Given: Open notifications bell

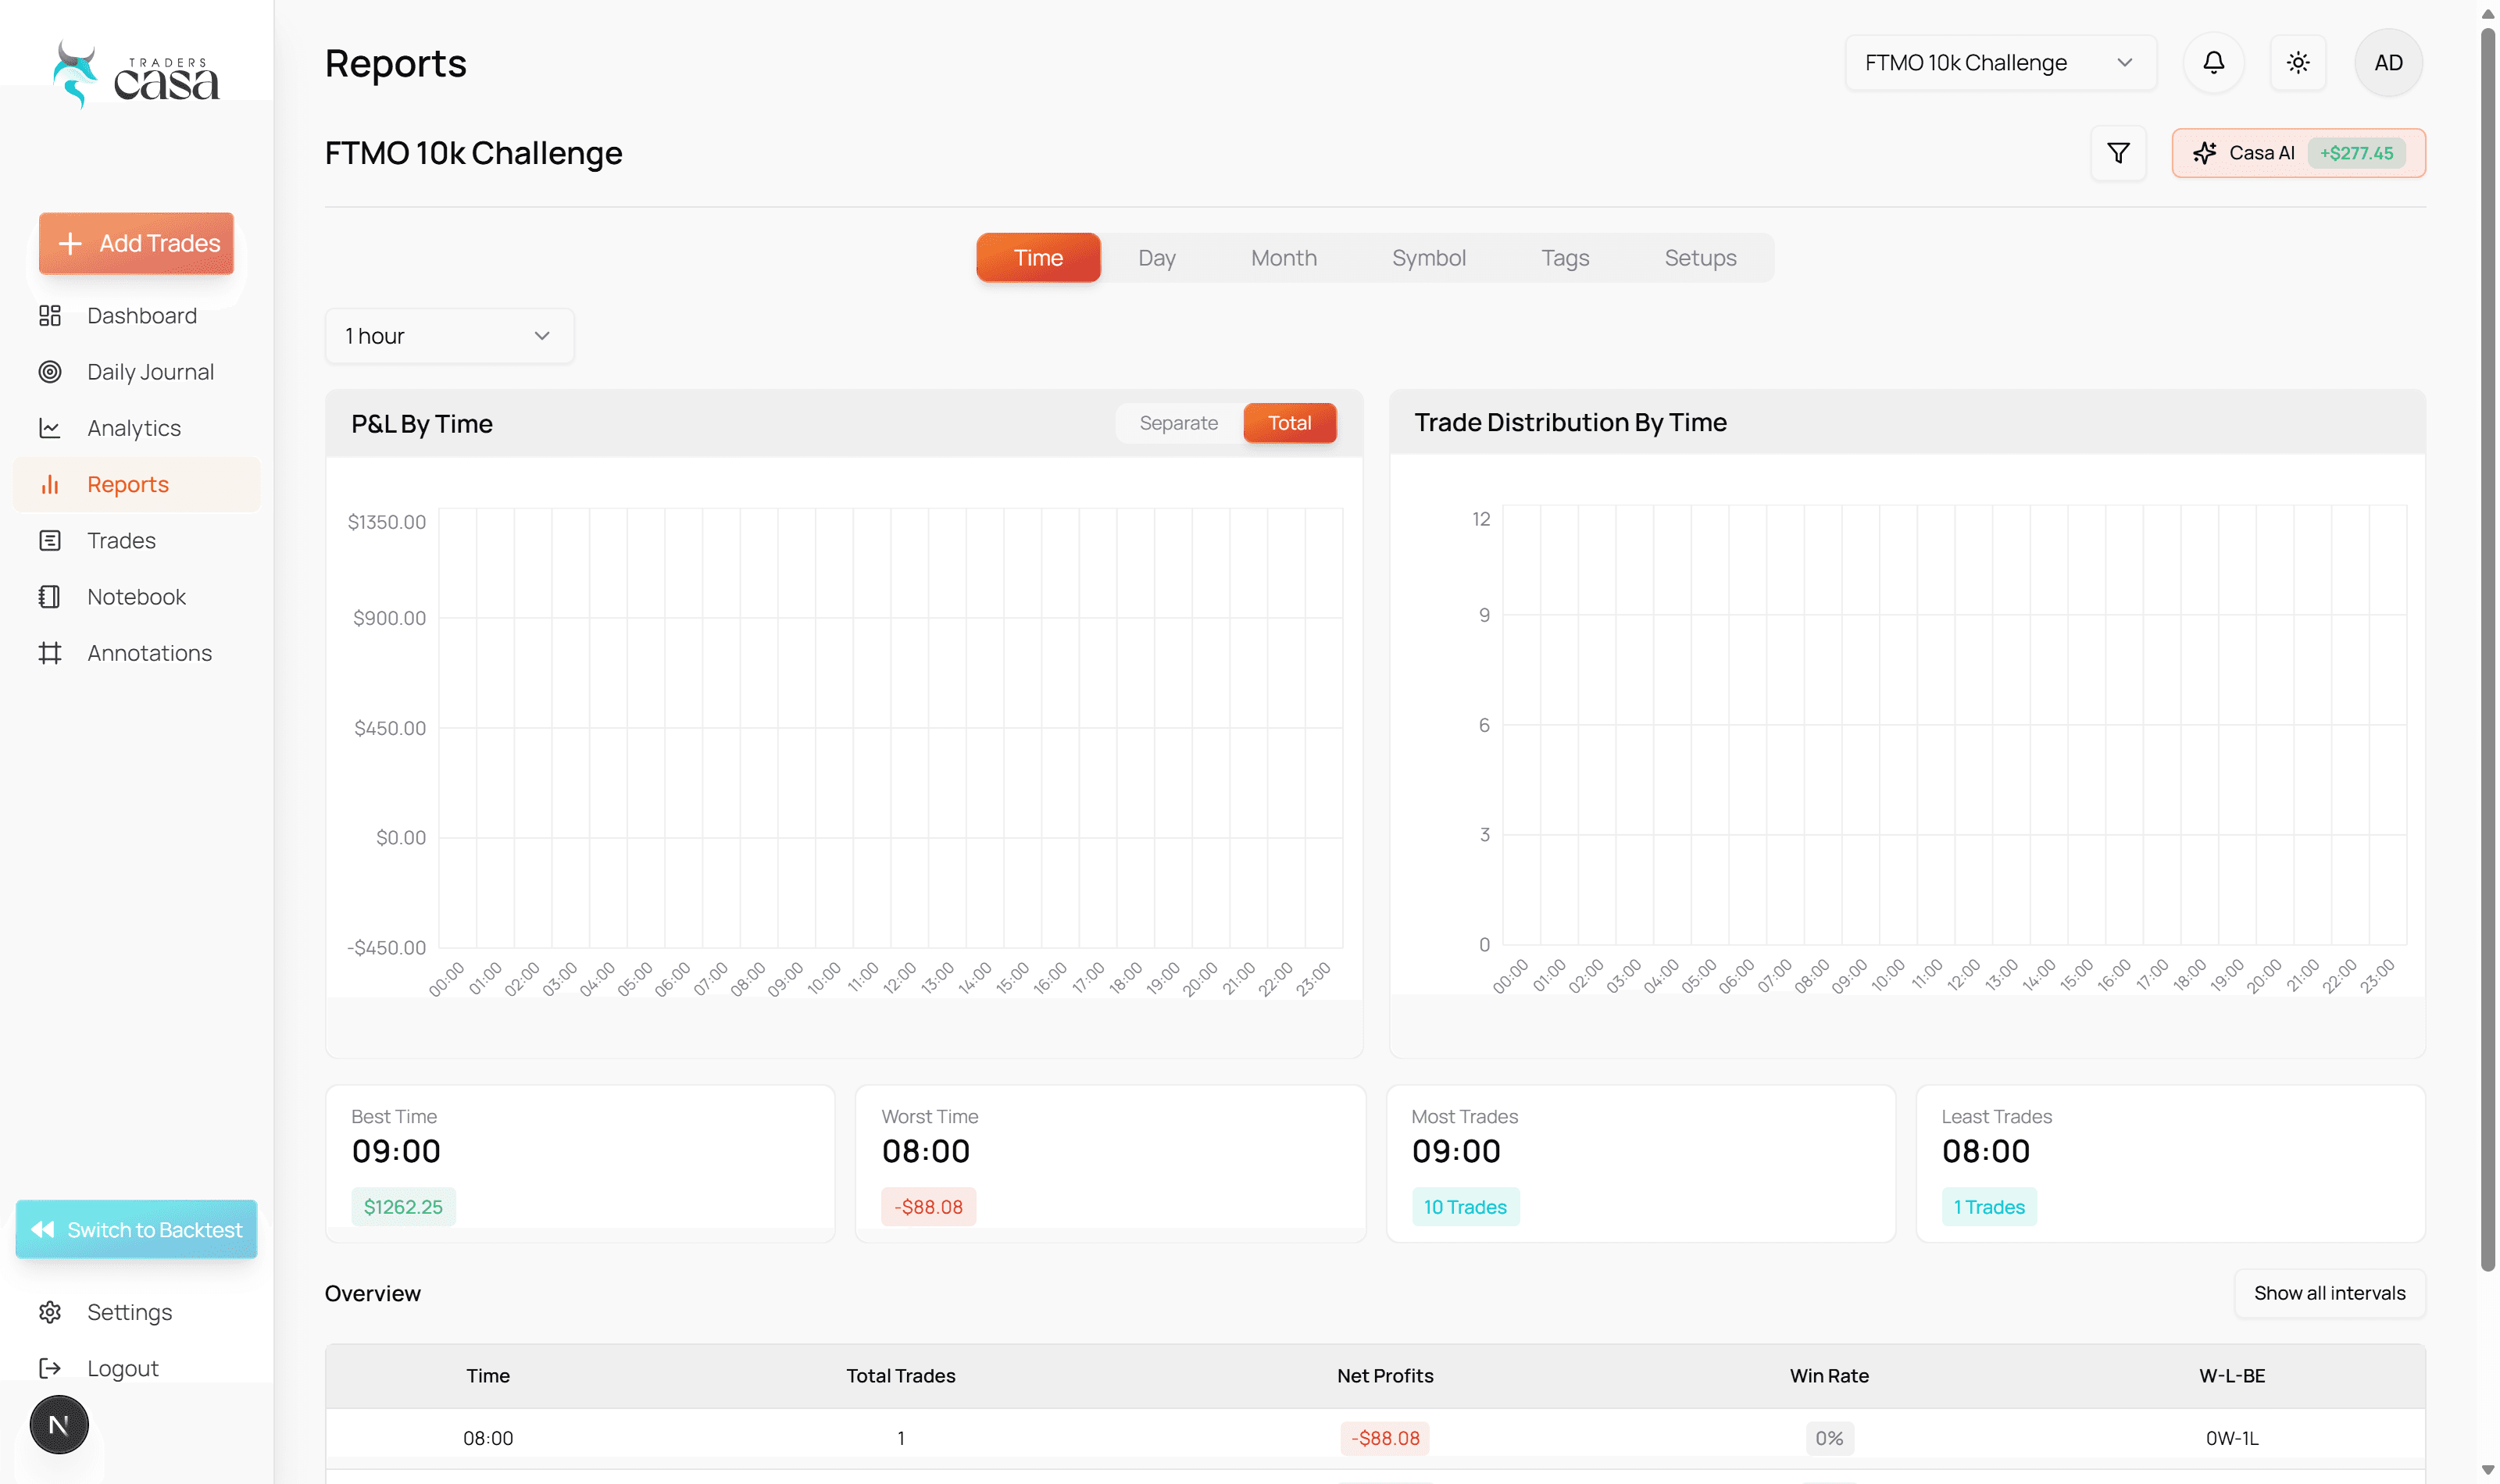Looking at the screenshot, I should click(2213, 62).
